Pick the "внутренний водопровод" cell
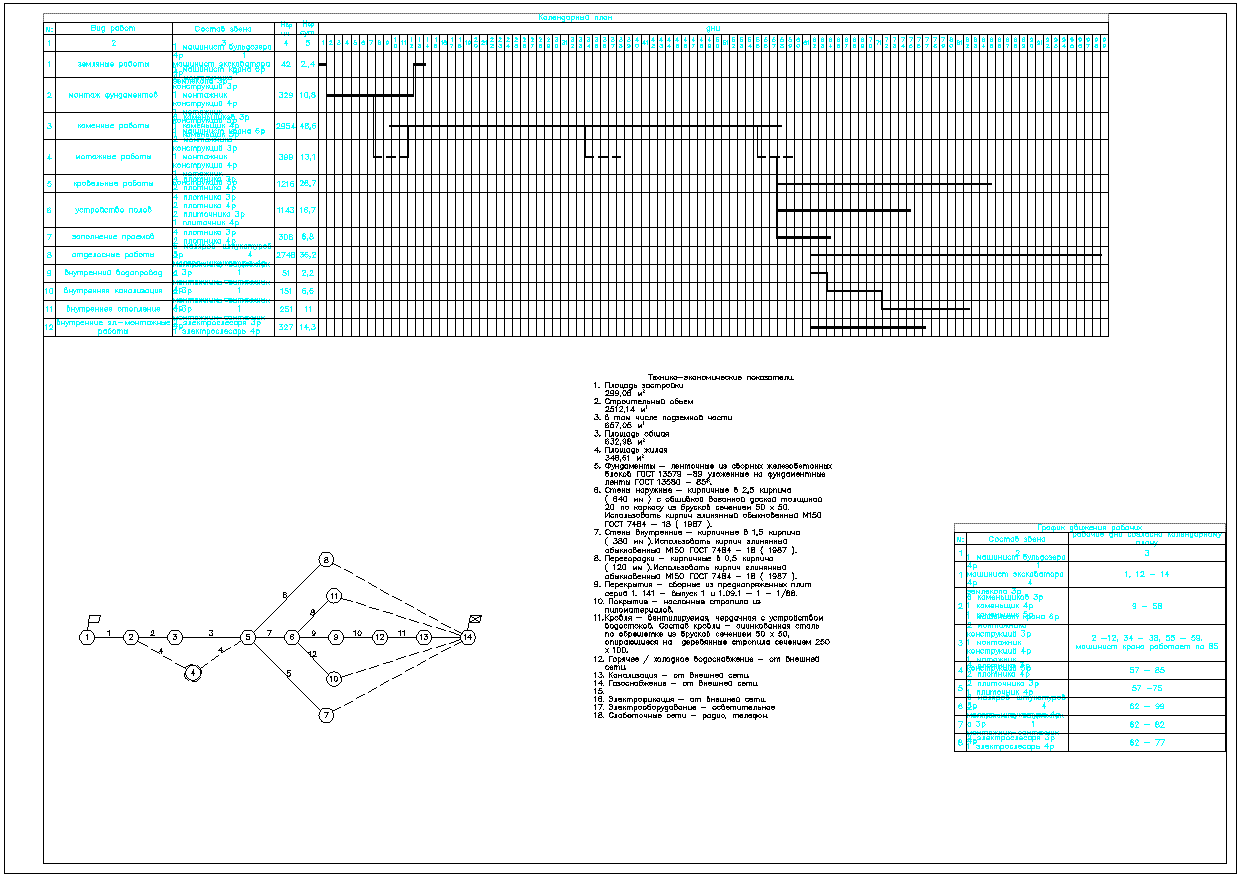This screenshot has width=1242, height=877. [114, 272]
